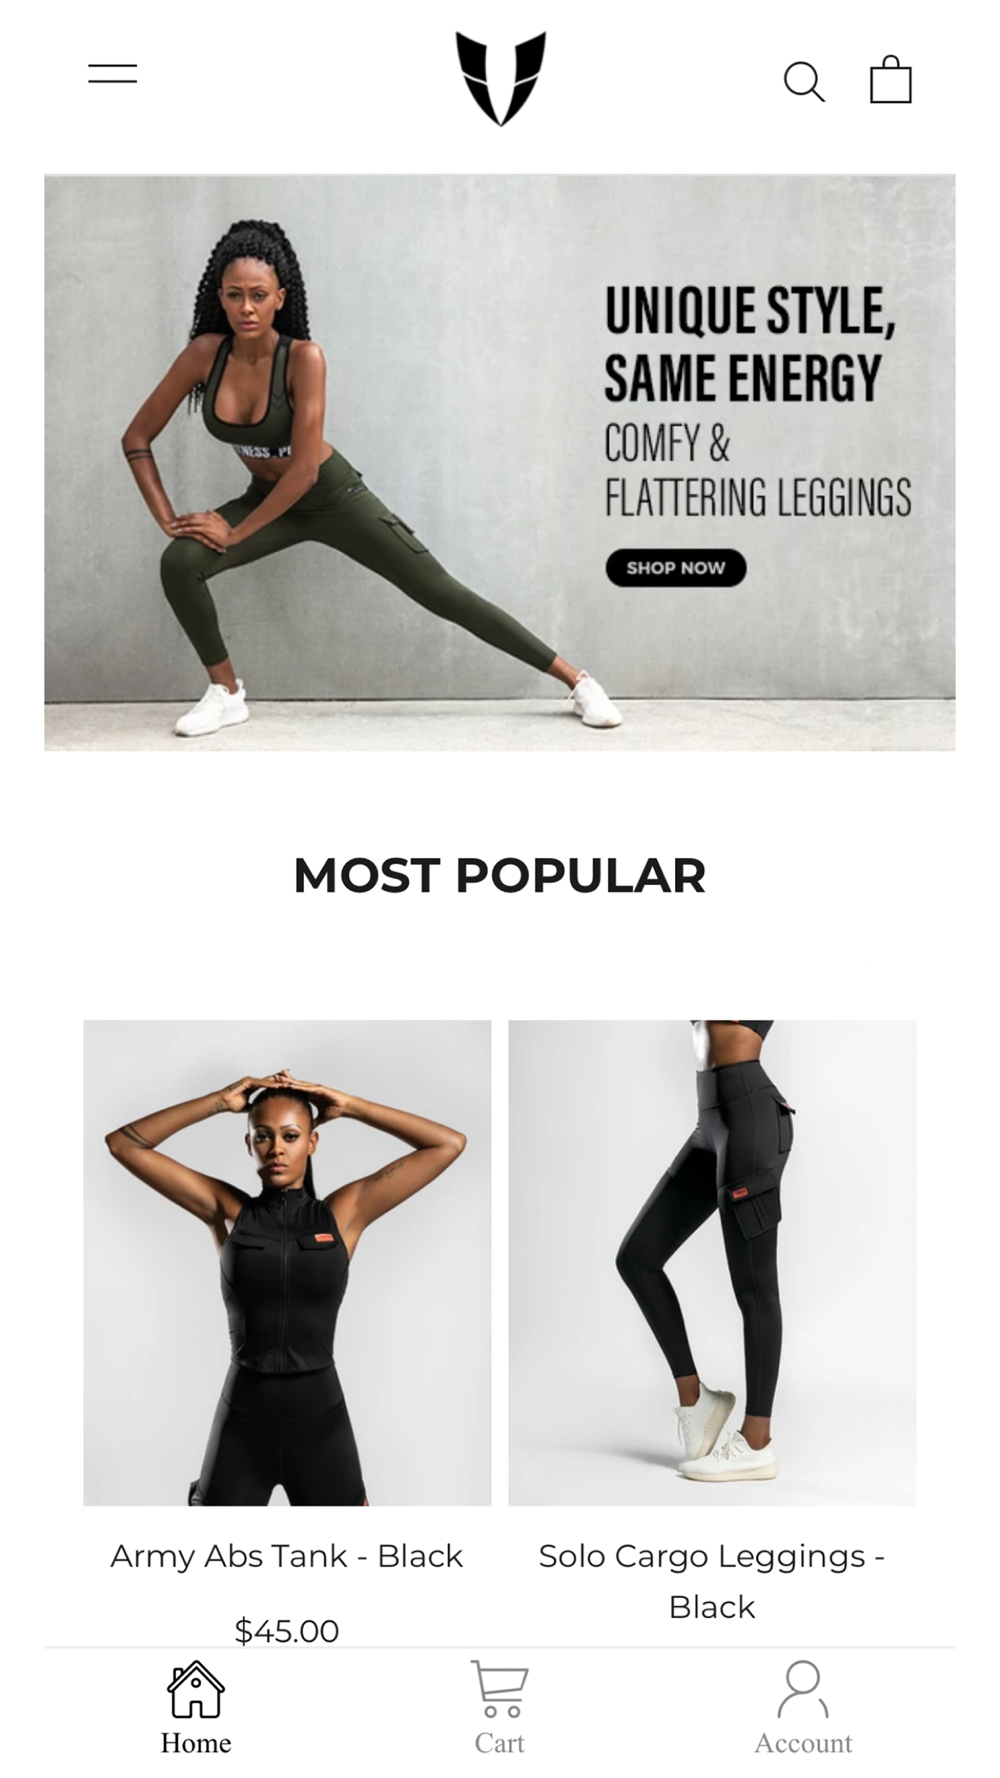Open the hamburger navigation menu
This screenshot has height=1778, width=1000.
112,73
